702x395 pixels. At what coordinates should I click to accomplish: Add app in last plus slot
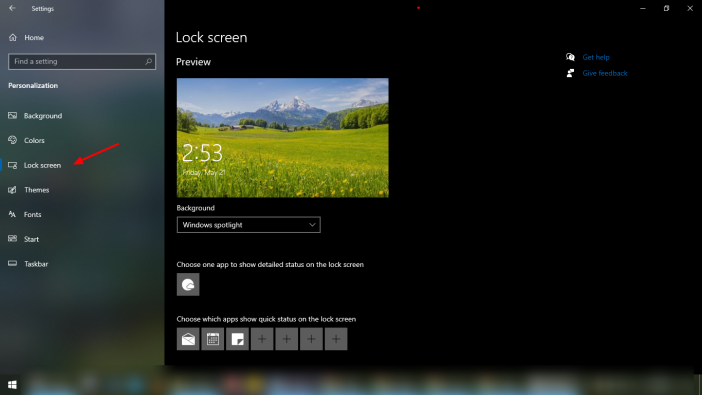[336, 339]
